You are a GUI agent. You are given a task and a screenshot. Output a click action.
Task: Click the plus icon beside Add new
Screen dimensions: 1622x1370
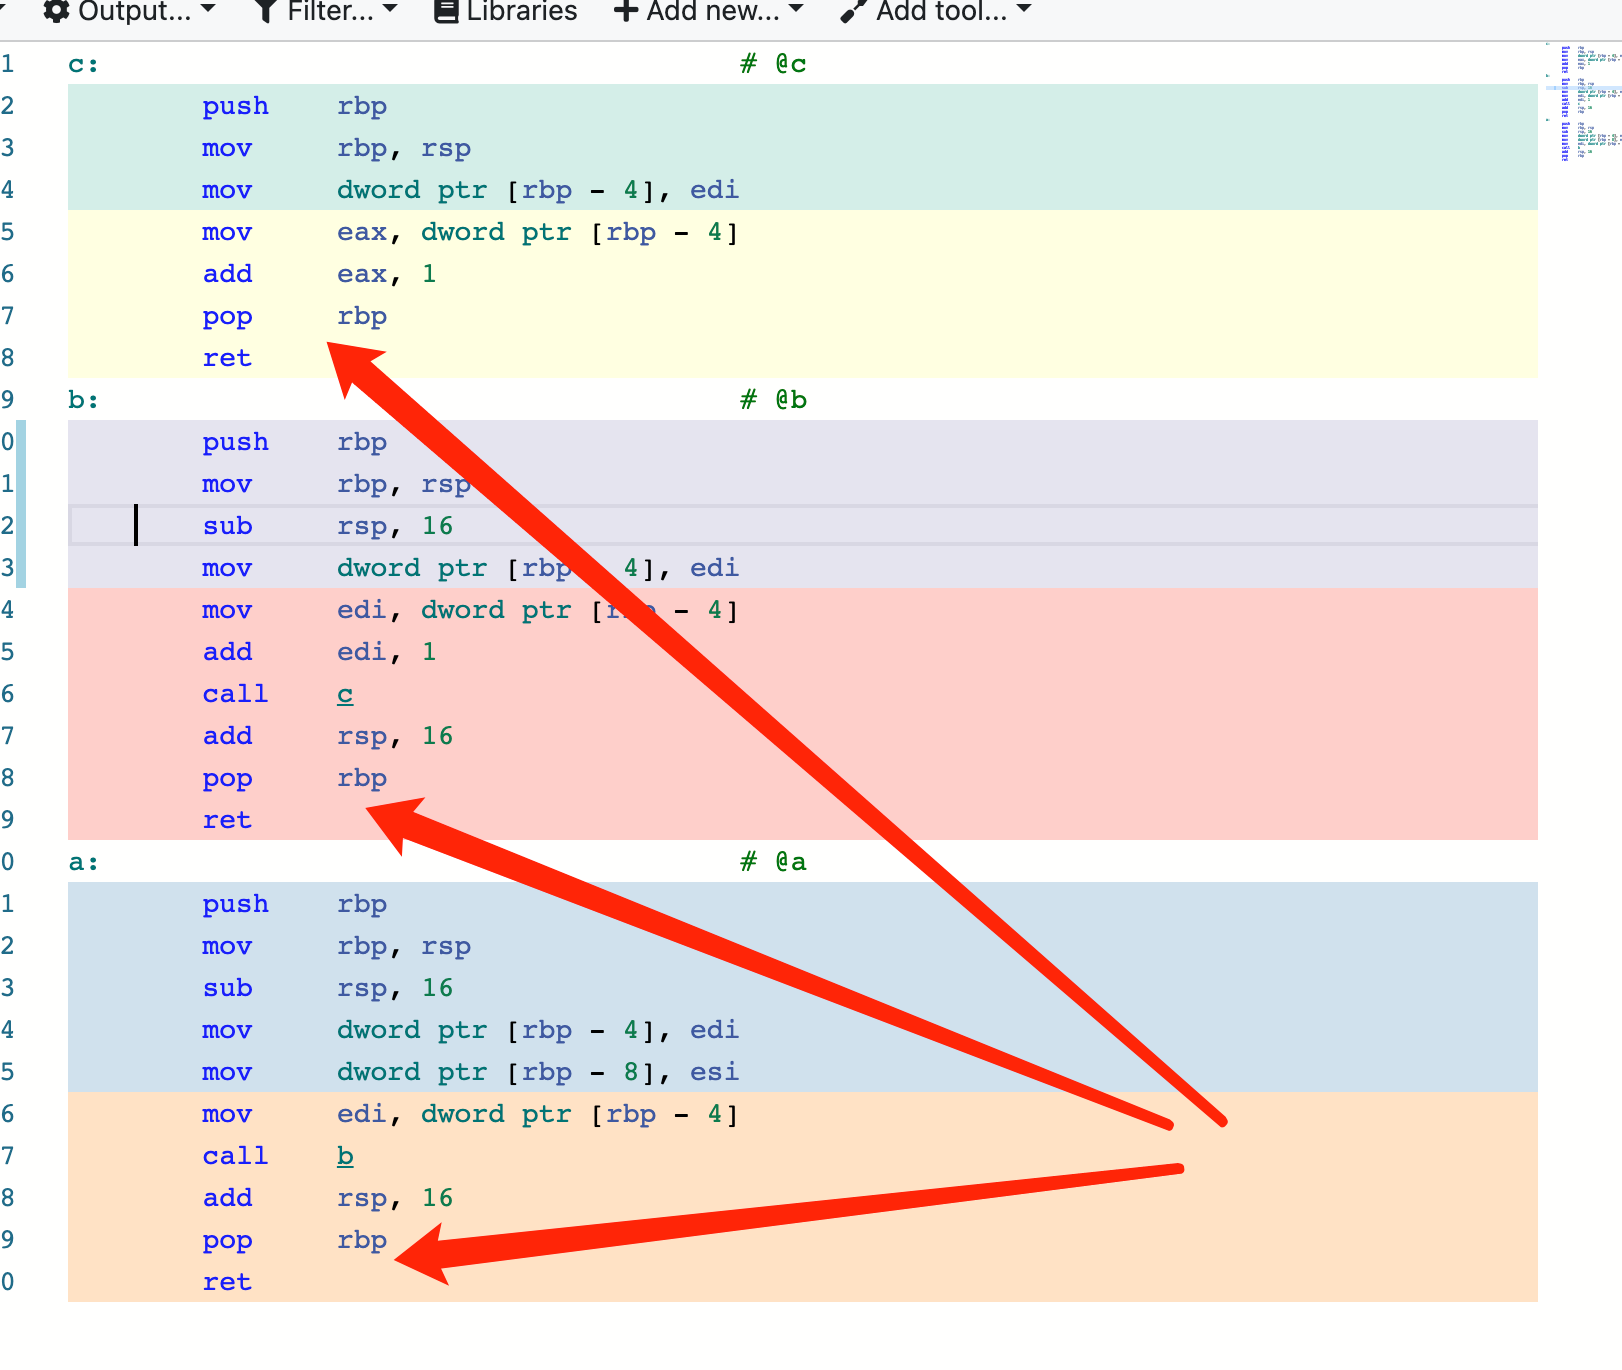(x=626, y=11)
